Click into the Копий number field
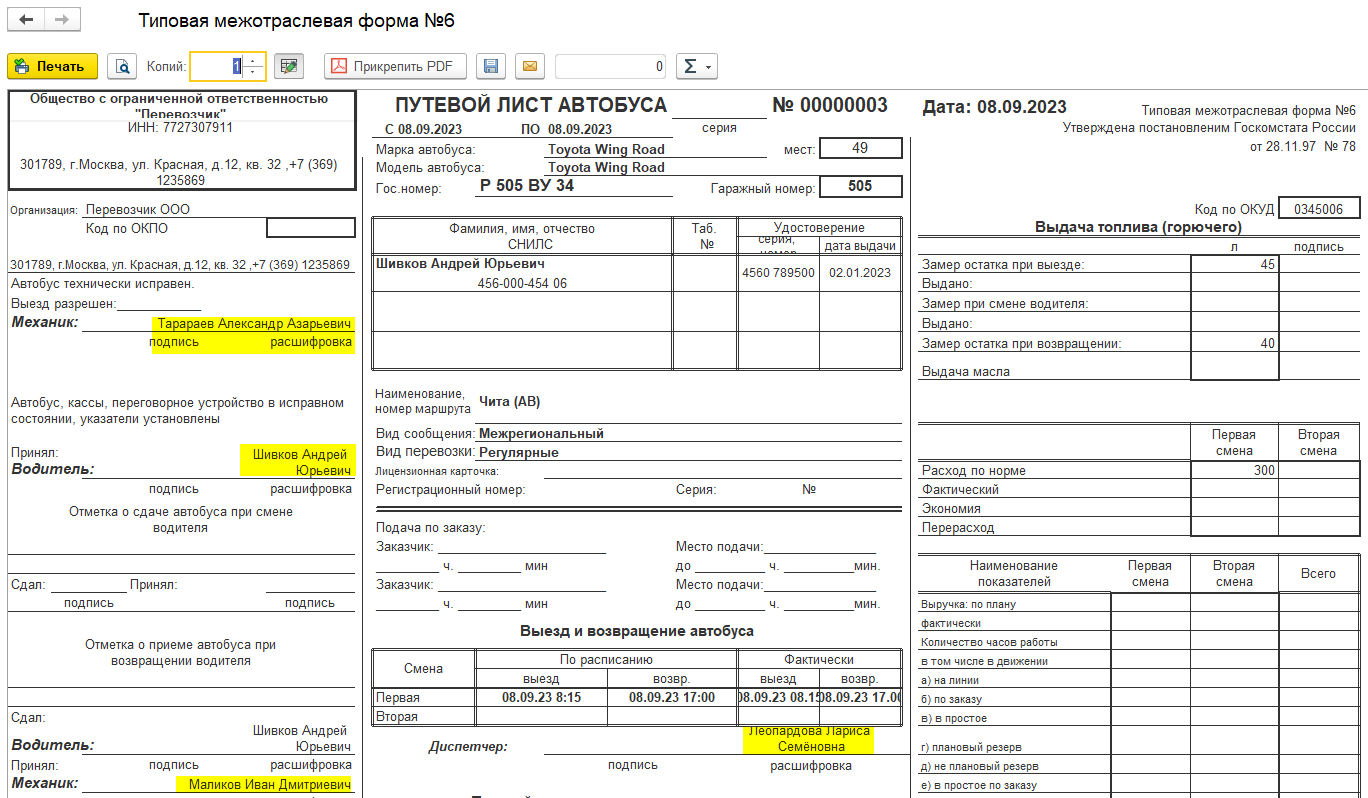Screen dimensions: 1368x798 218,66
